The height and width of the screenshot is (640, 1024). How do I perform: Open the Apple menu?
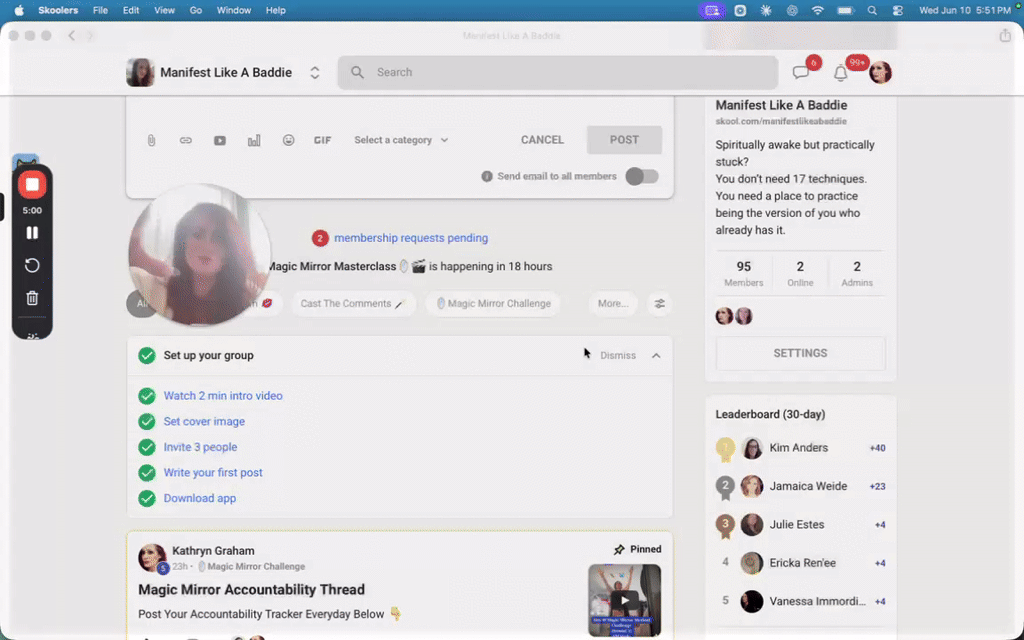(x=19, y=10)
